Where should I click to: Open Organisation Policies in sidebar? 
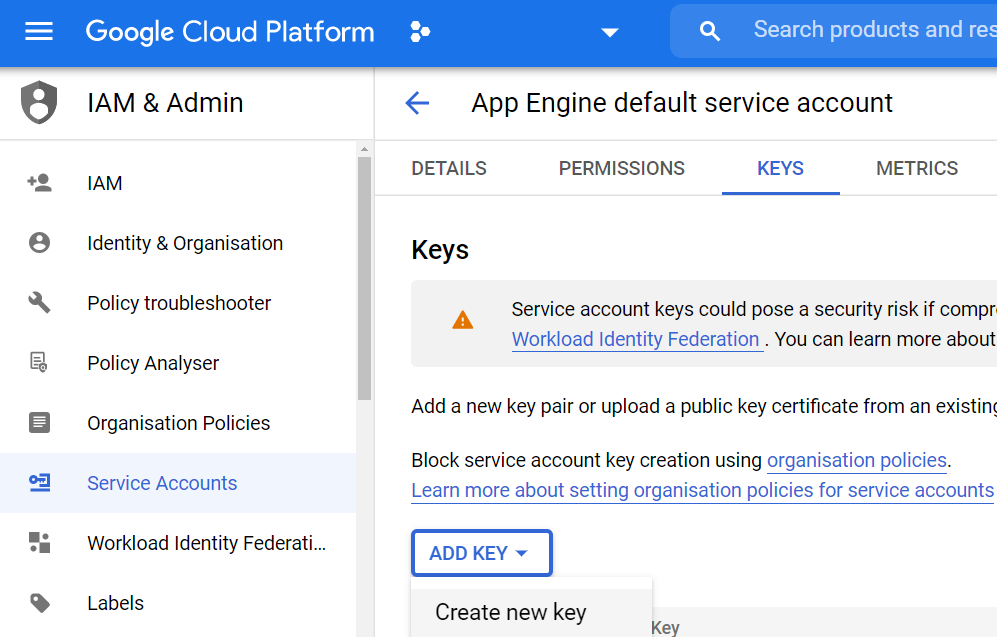pyautogui.click(x=178, y=423)
